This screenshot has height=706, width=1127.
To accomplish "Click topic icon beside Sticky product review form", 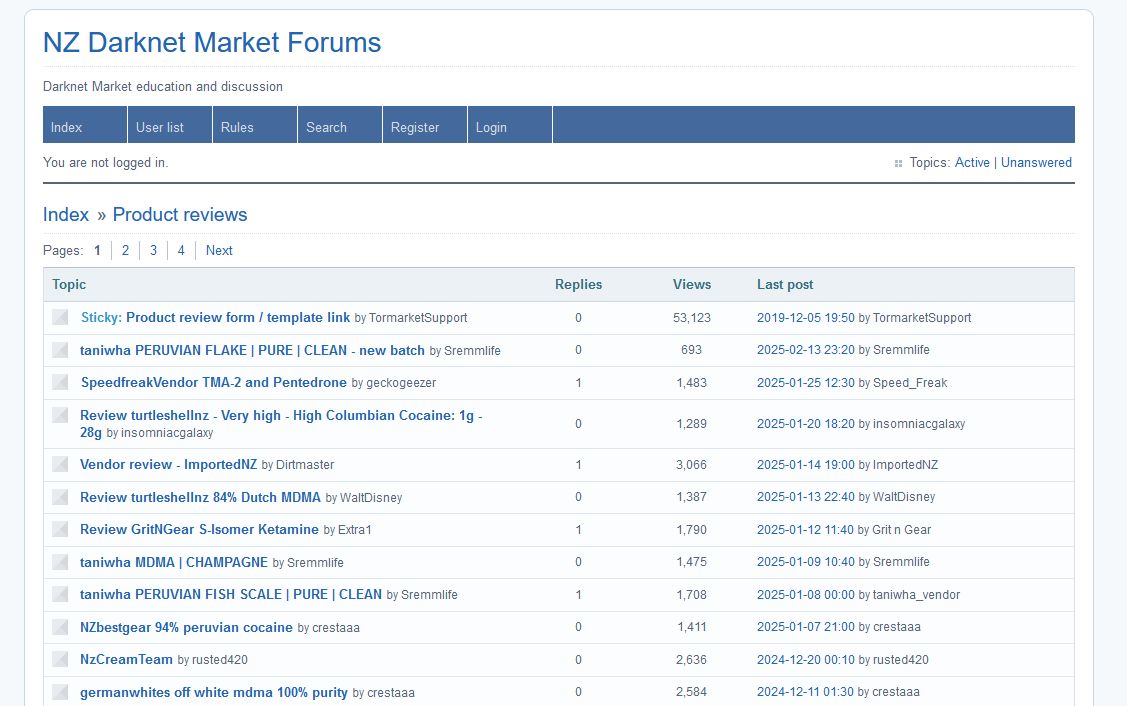I will (60, 317).
